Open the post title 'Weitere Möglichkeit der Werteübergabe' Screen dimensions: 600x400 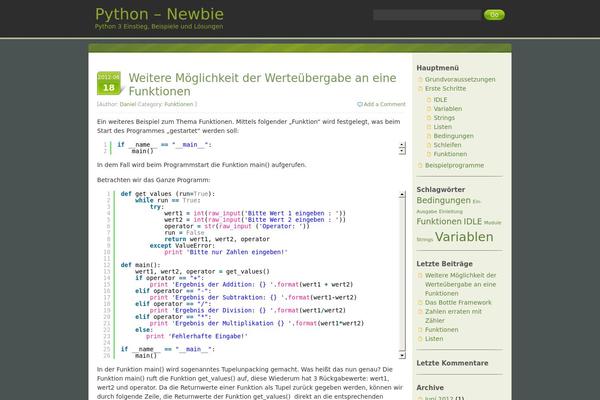(262, 85)
